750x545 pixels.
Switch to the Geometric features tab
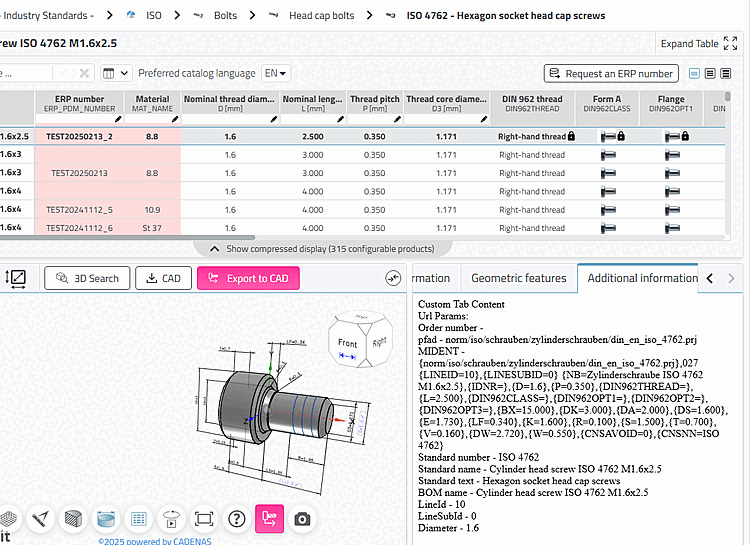[518, 278]
